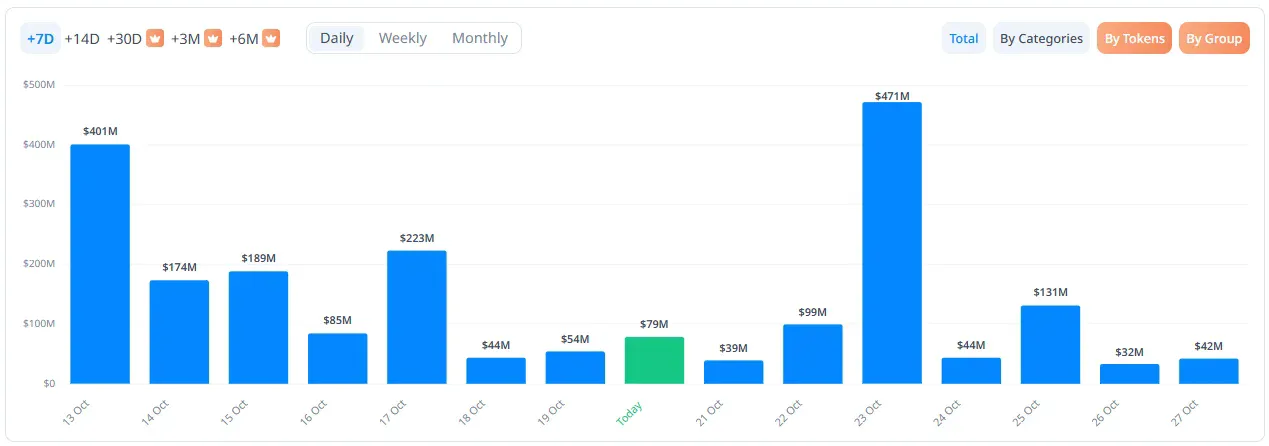
Task: Click the crown icon next to +30D
Action: tap(155, 38)
